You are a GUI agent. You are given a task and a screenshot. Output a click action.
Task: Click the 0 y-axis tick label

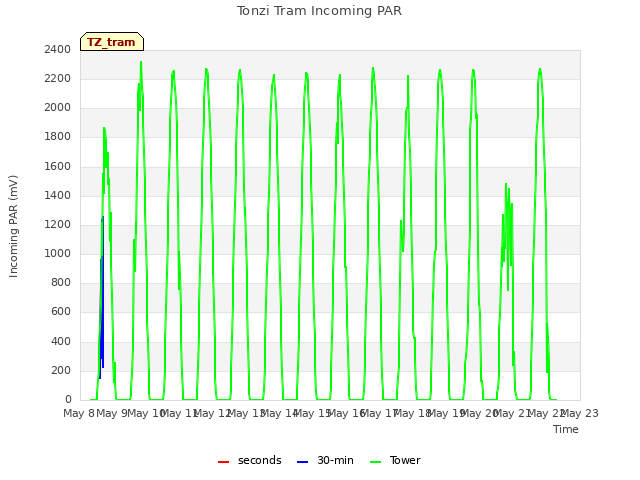click(68, 400)
